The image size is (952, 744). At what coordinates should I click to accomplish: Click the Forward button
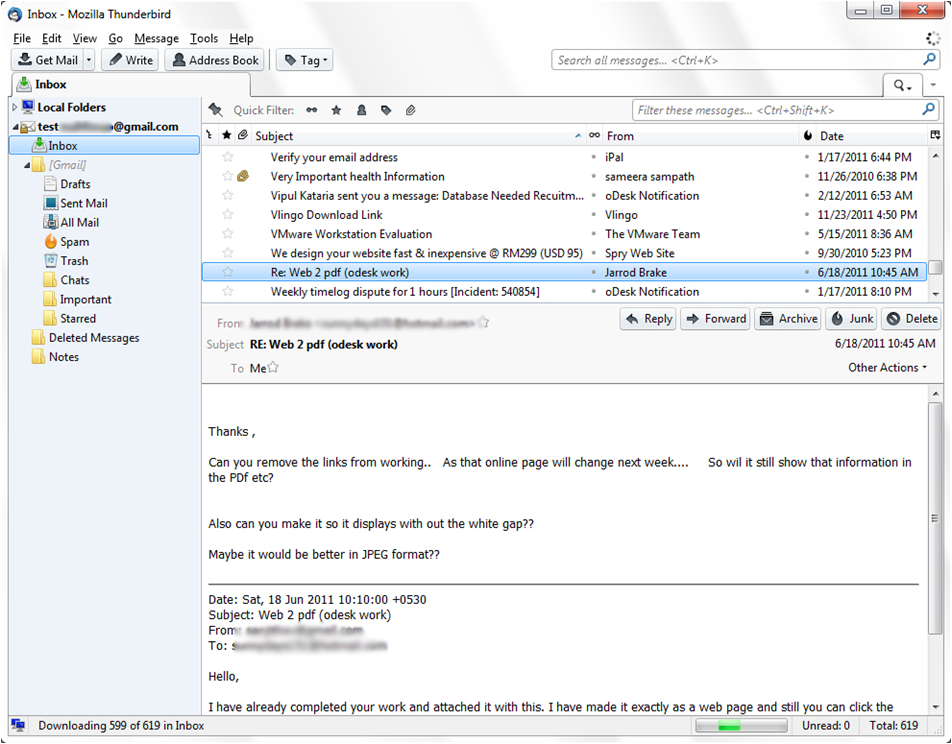[715, 319]
